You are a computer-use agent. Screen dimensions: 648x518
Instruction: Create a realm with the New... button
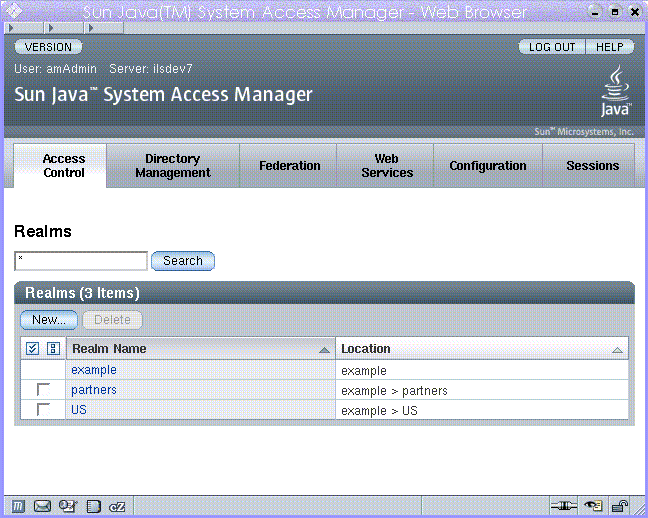[x=49, y=320]
